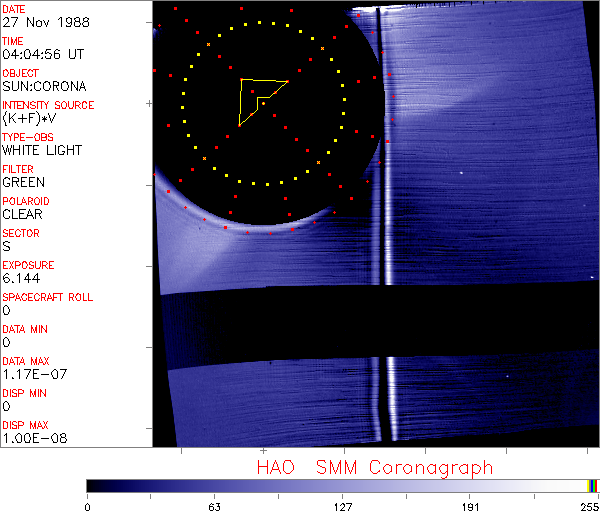The width and height of the screenshot is (600, 512).
Task: Click the DATA MAX value 1.17E-07
Action: [32, 374]
